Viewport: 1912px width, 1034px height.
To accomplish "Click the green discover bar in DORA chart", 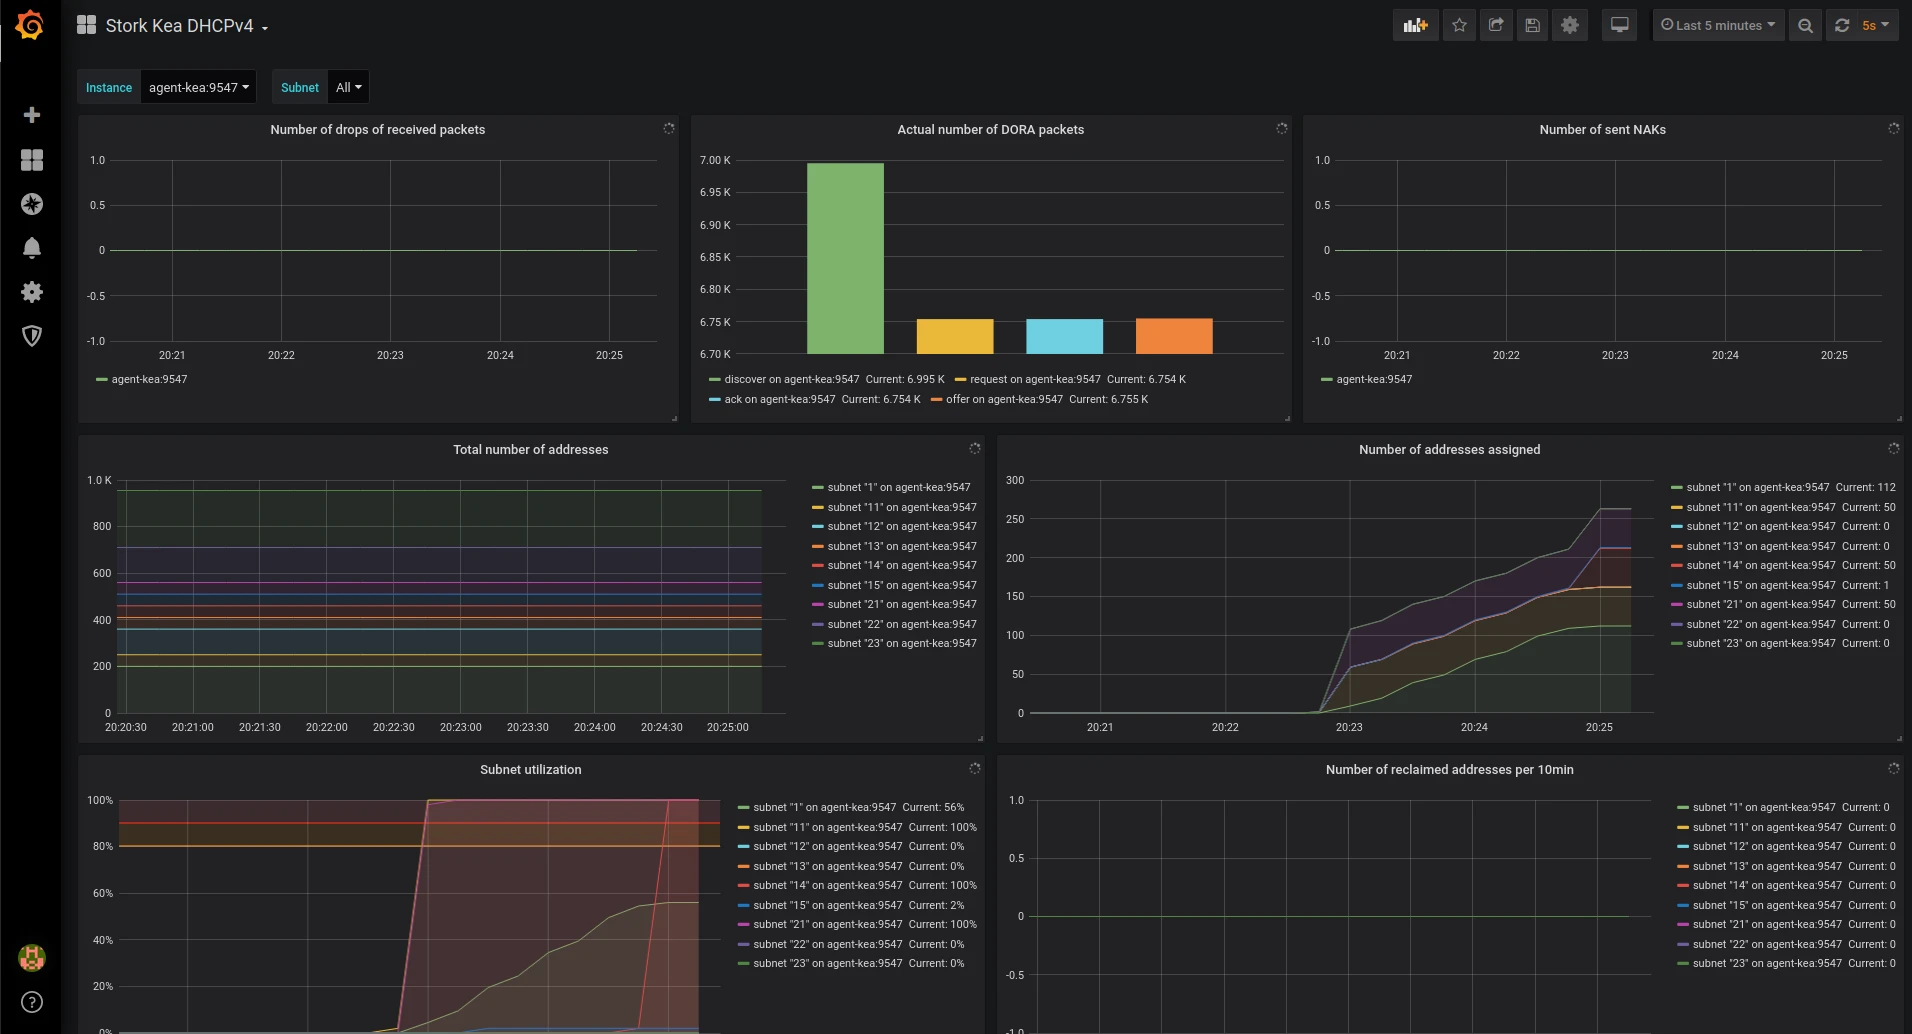I will pos(845,258).
